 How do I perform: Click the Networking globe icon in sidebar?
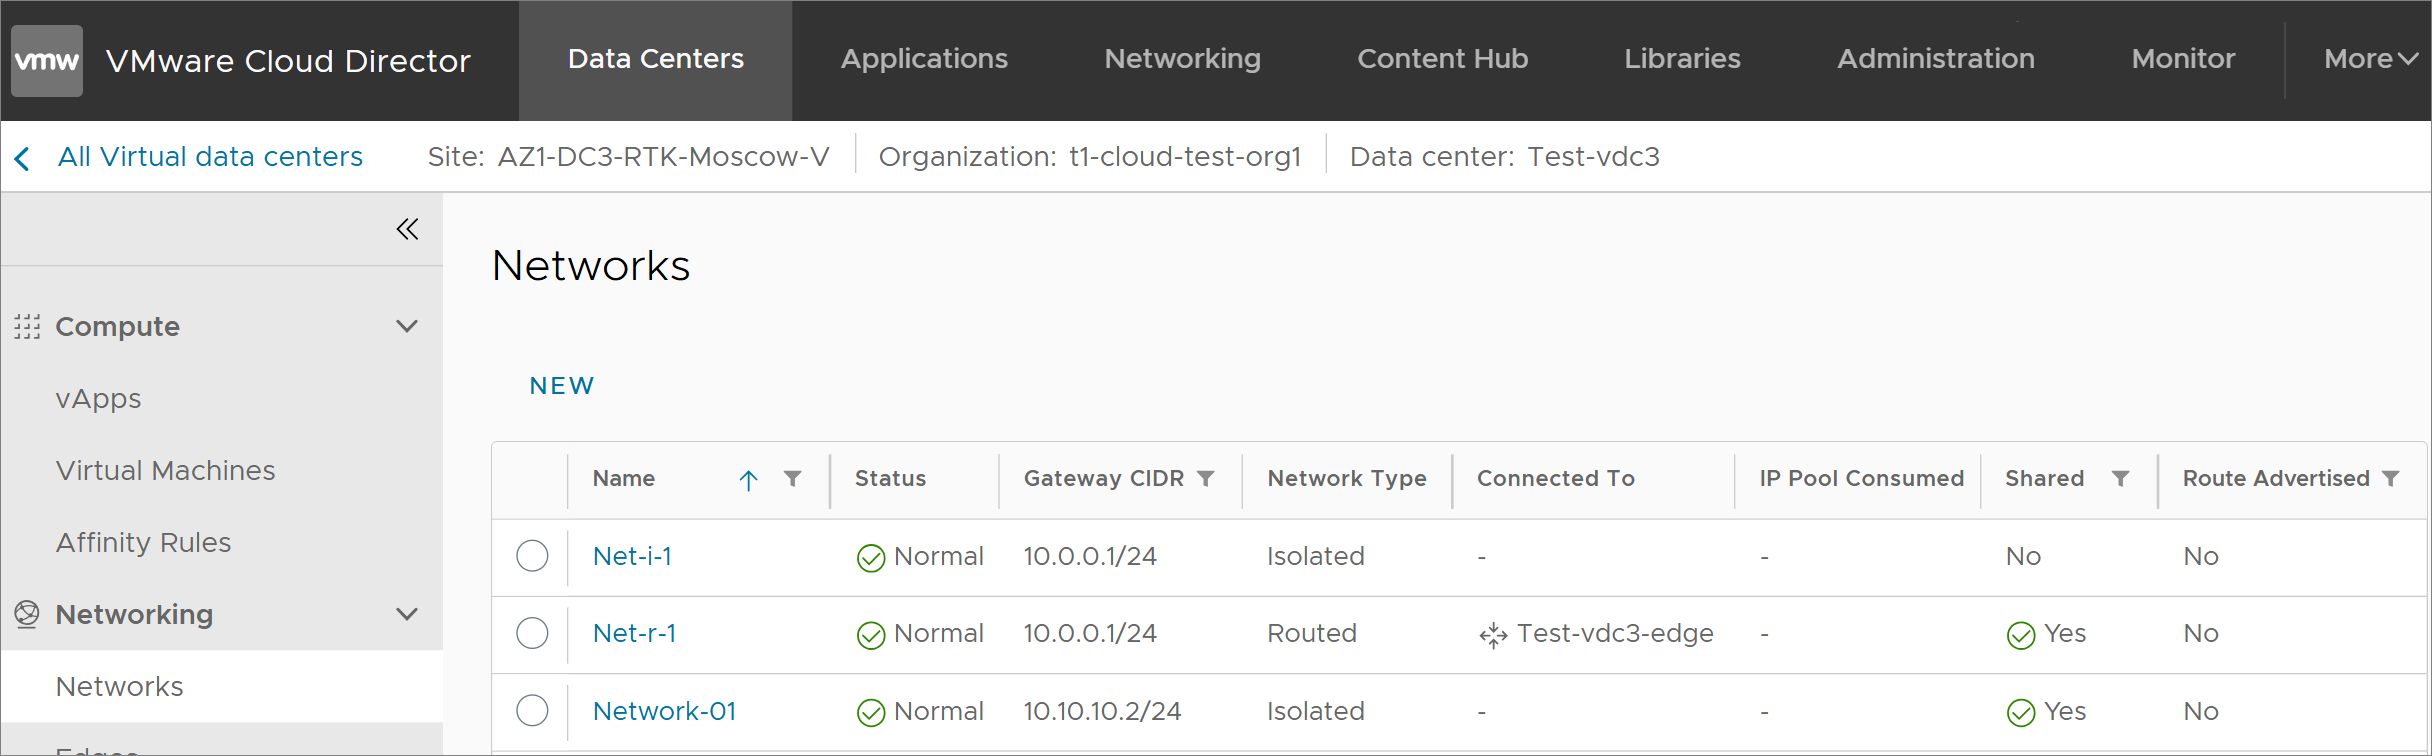click(x=27, y=614)
